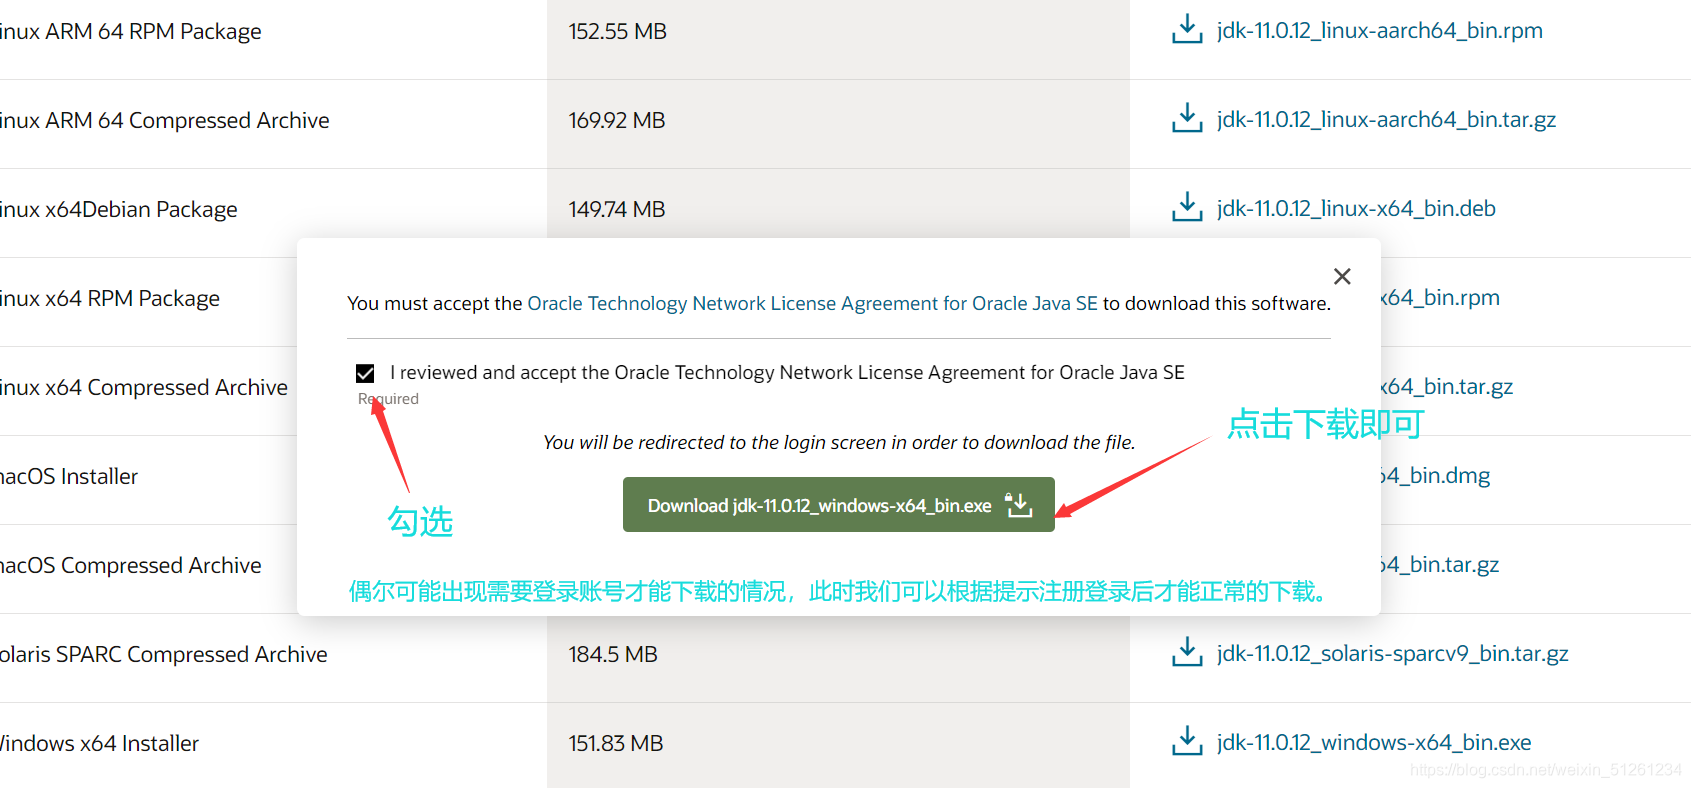The width and height of the screenshot is (1691, 788).
Task: Click the Required label under checkbox
Action: [388, 399]
